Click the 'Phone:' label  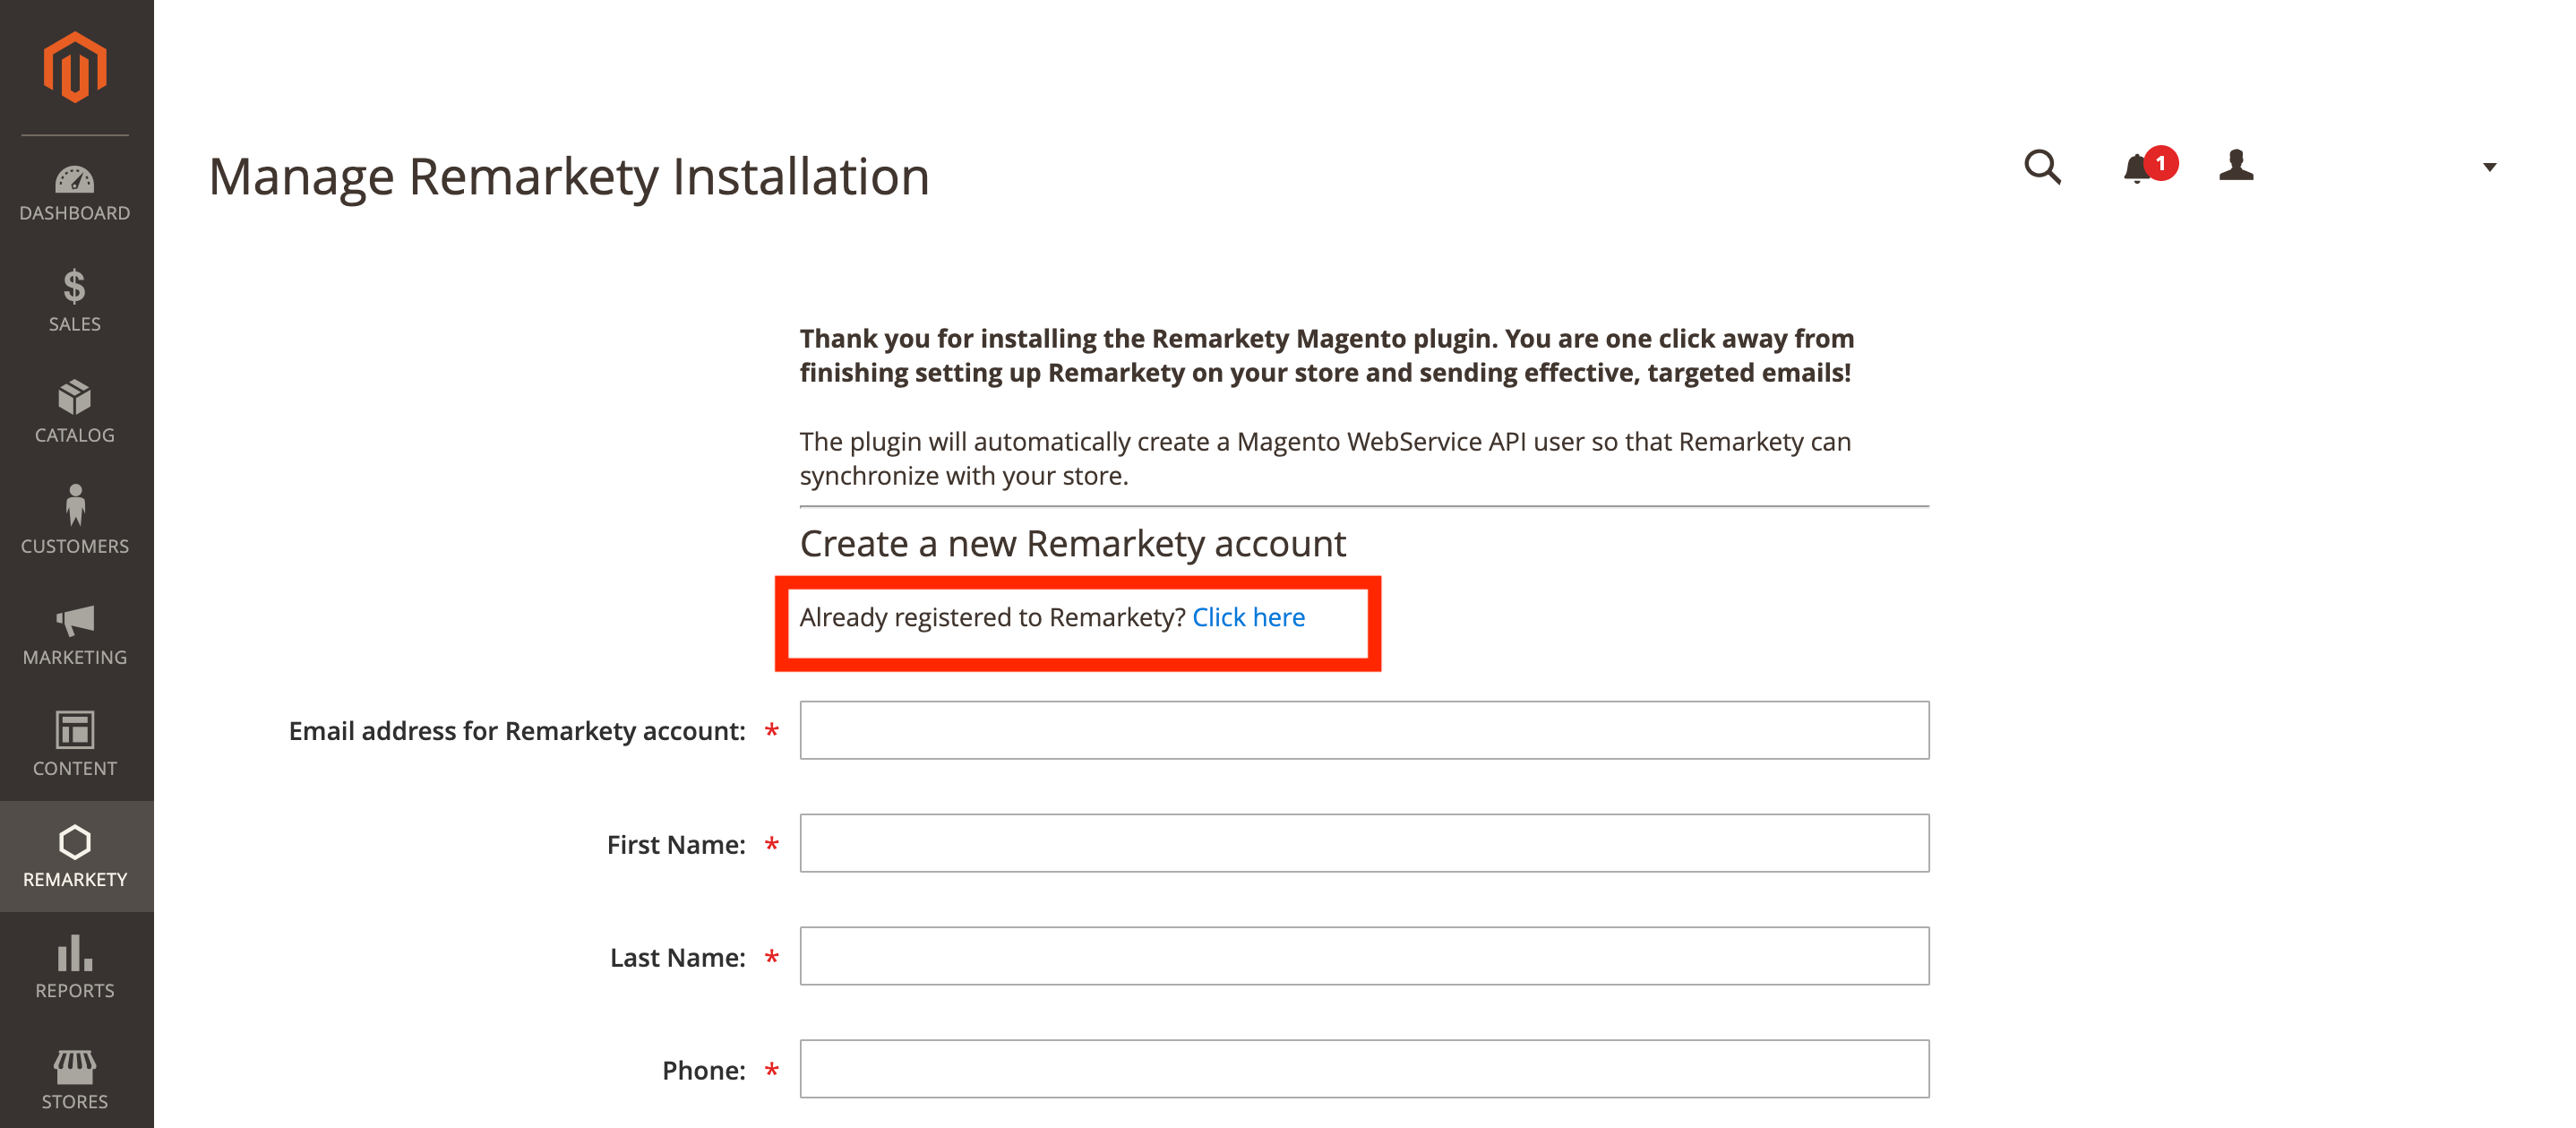point(704,1071)
